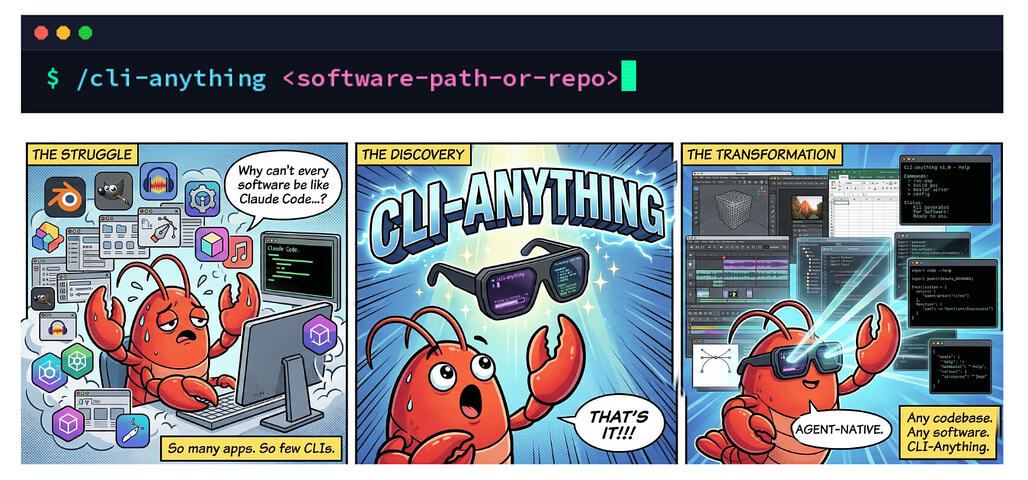Click the red close dot on terminal
This screenshot has height=480, width=1028.
point(41,33)
